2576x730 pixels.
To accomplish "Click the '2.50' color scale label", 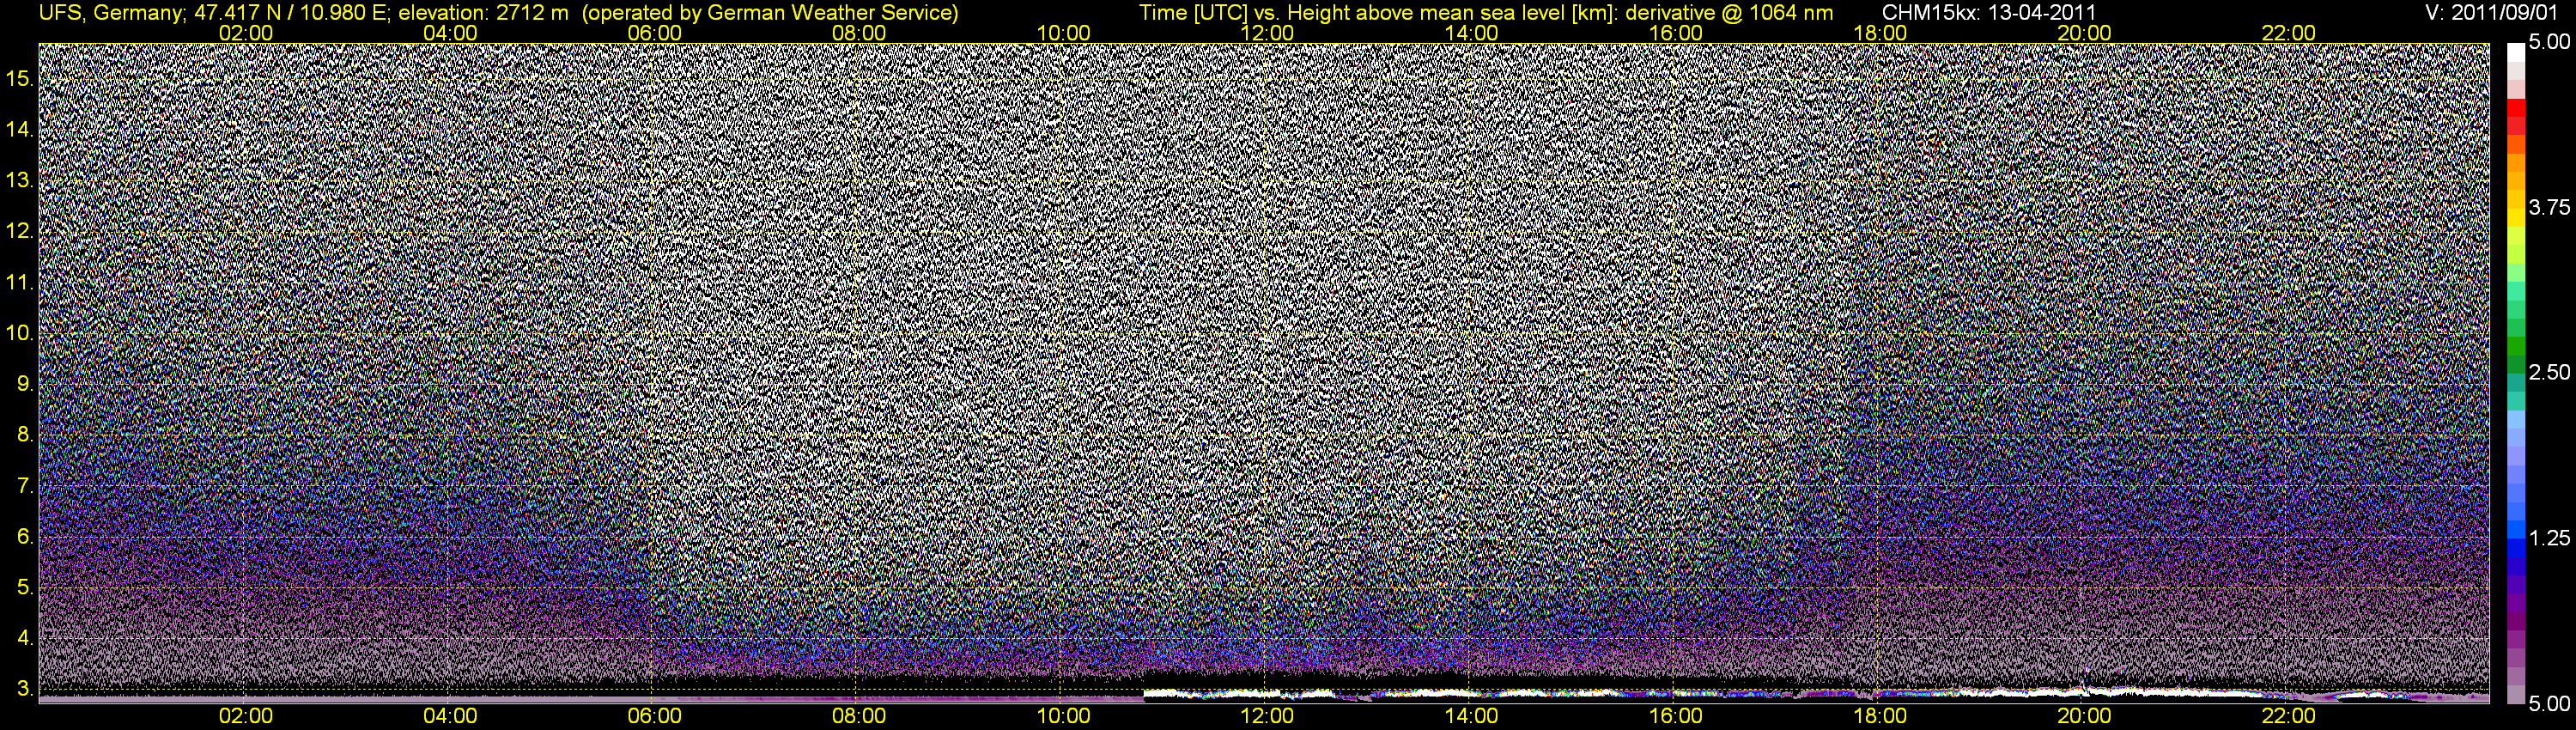I will click(2550, 372).
